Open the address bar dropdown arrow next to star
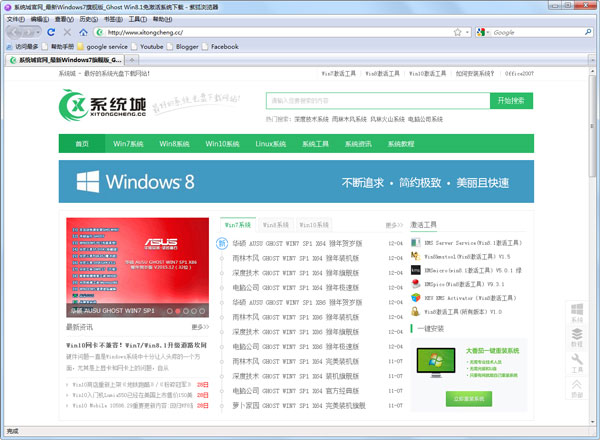Viewport: 600px width, 440px height. click(467, 32)
